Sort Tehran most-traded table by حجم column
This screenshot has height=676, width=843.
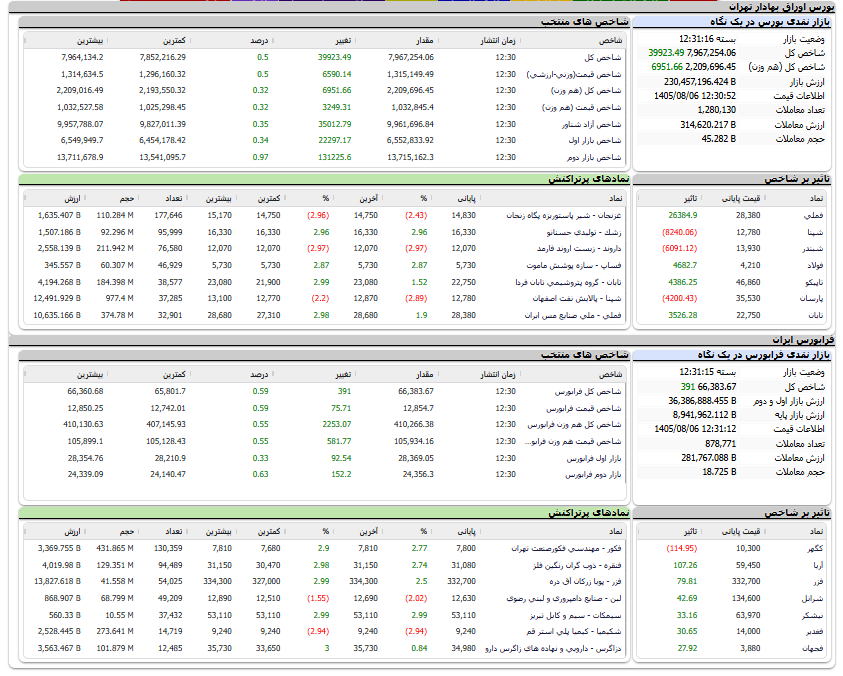click(126, 199)
